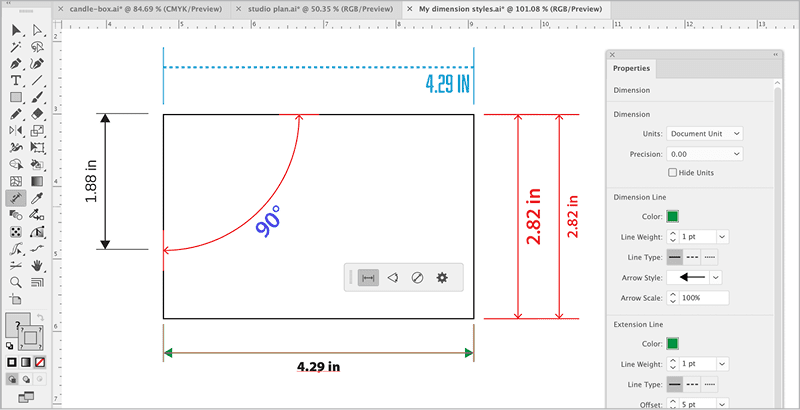The width and height of the screenshot is (800, 410).
Task: Open dimension settings gear in floating bar
Action: click(x=441, y=278)
